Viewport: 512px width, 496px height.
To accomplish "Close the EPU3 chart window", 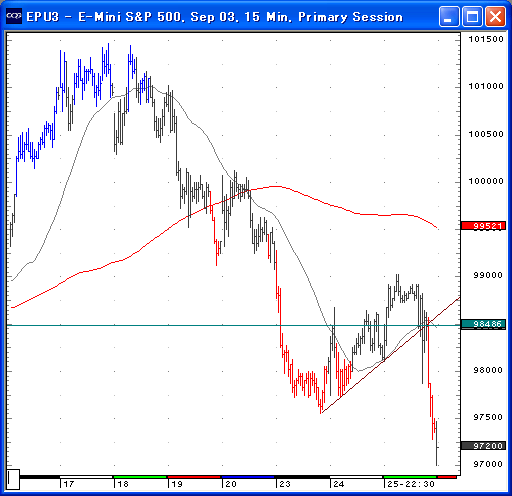I will pos(495,16).
